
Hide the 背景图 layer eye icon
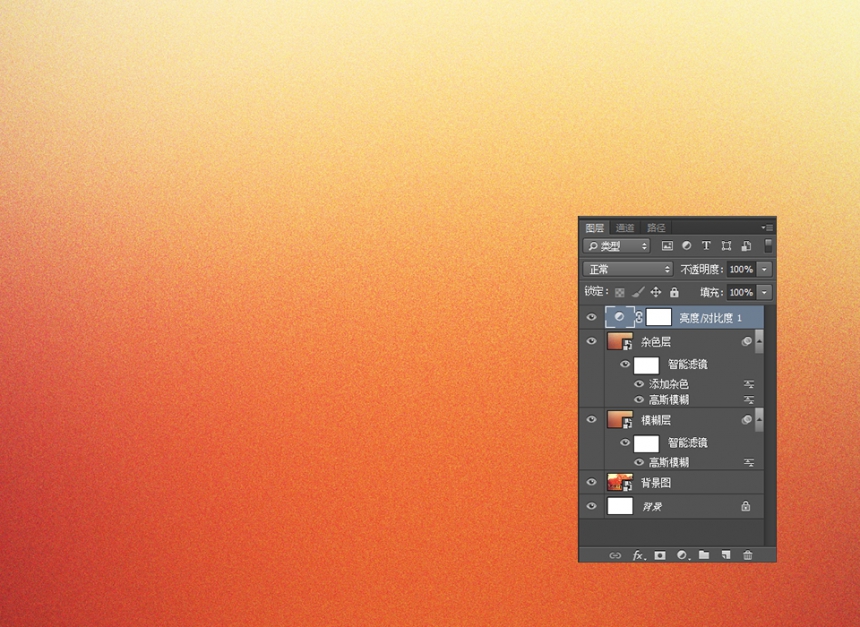[x=591, y=482]
